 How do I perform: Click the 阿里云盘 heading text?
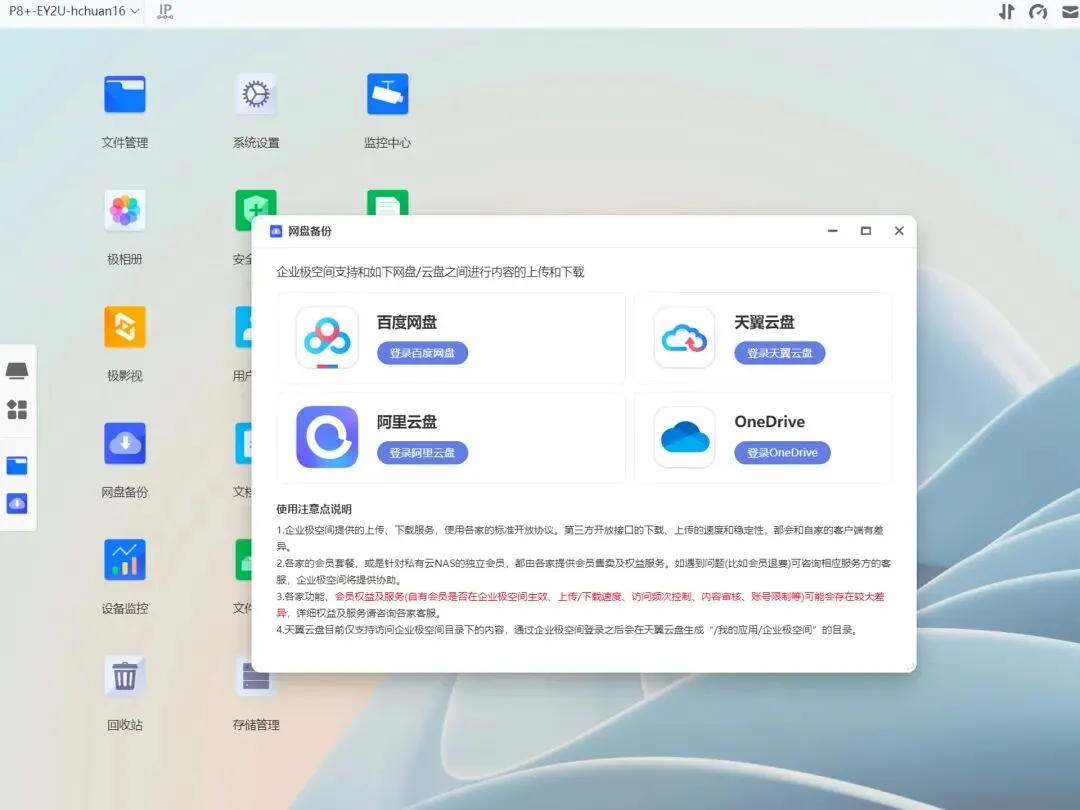[x=406, y=422]
